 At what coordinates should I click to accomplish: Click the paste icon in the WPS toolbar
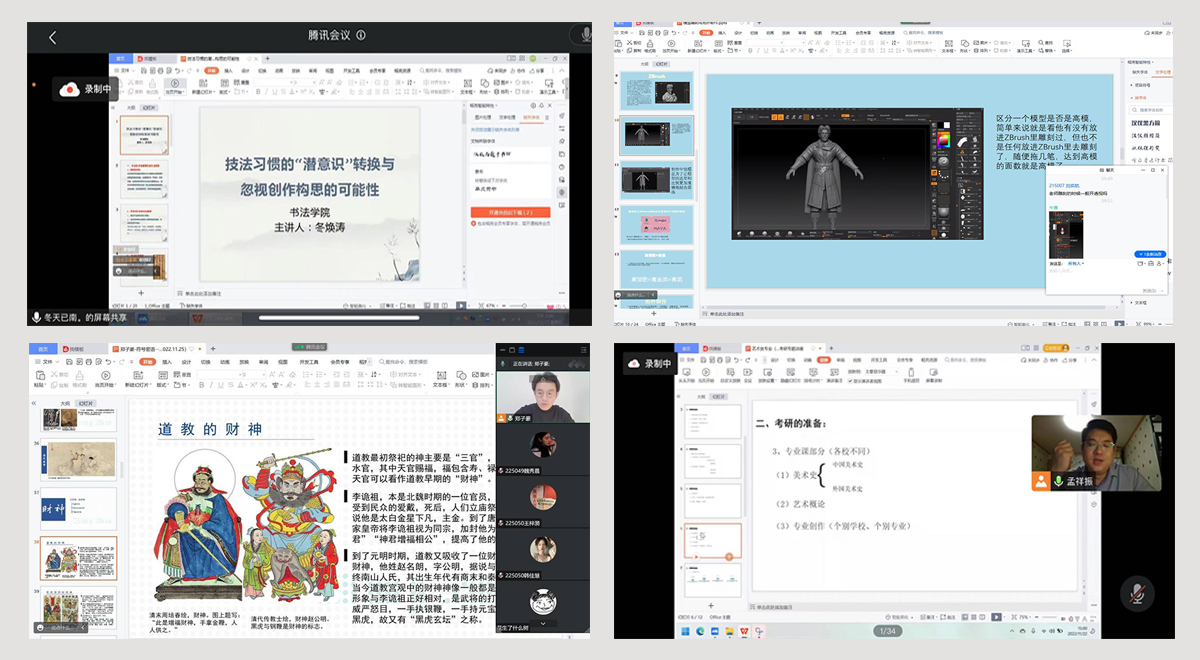click(41, 377)
